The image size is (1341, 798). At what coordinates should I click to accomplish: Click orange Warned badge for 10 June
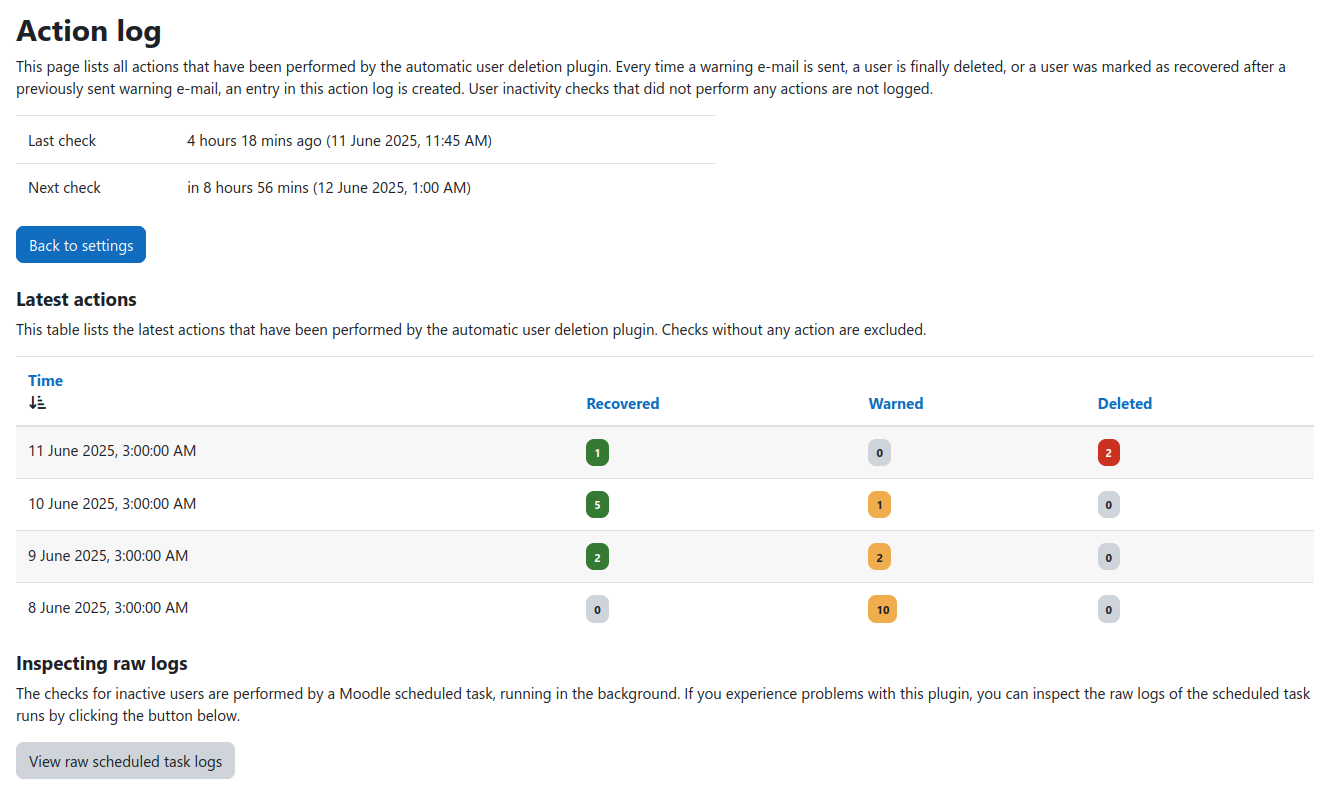(x=879, y=505)
